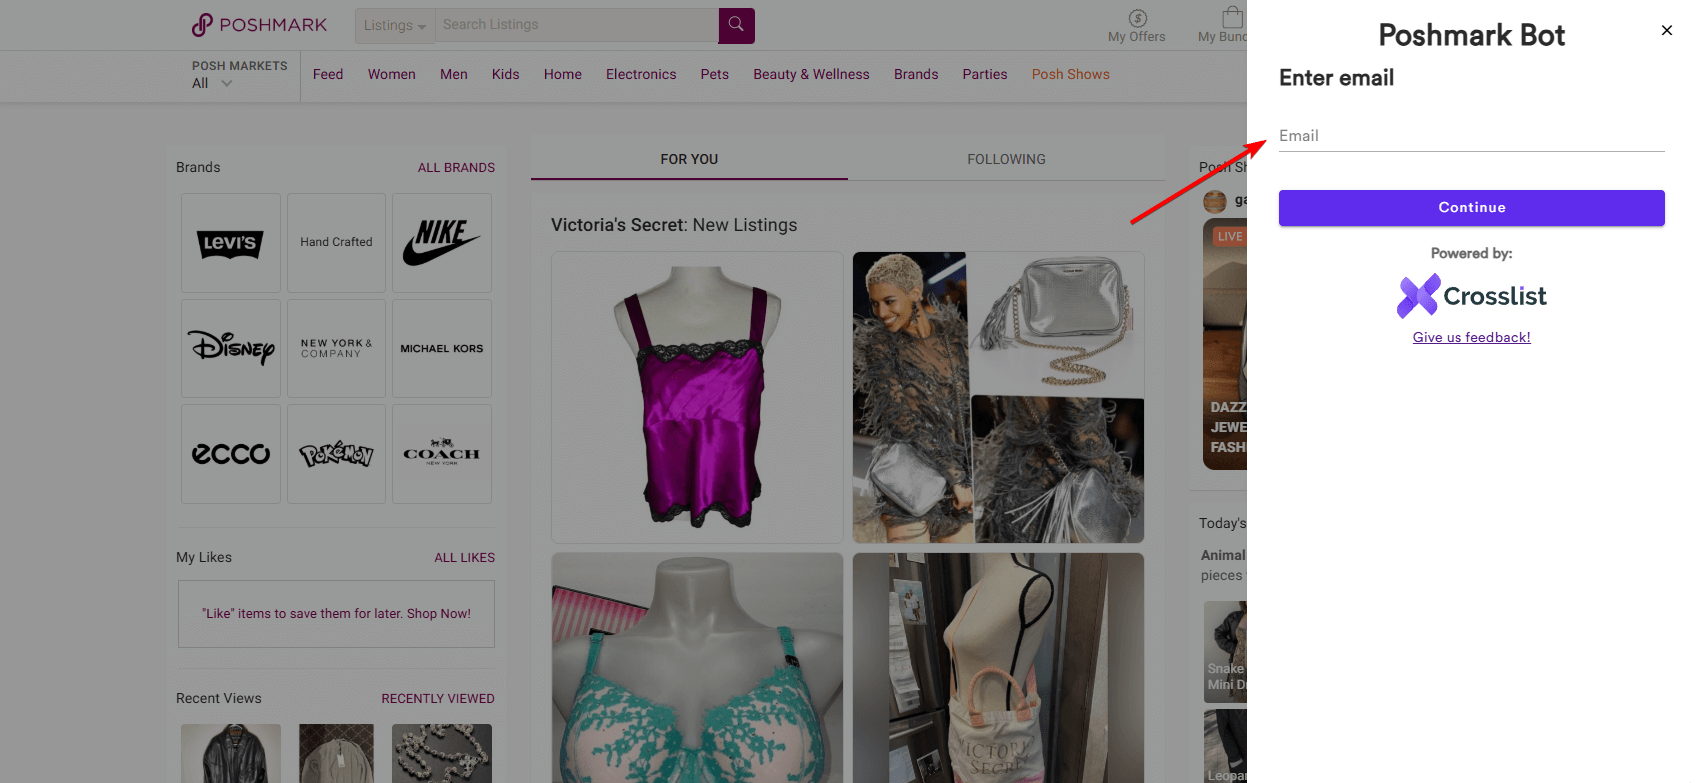Viewport: 1697px width, 783px height.
Task: Select the Nike brand logo tile
Action: tap(442, 243)
